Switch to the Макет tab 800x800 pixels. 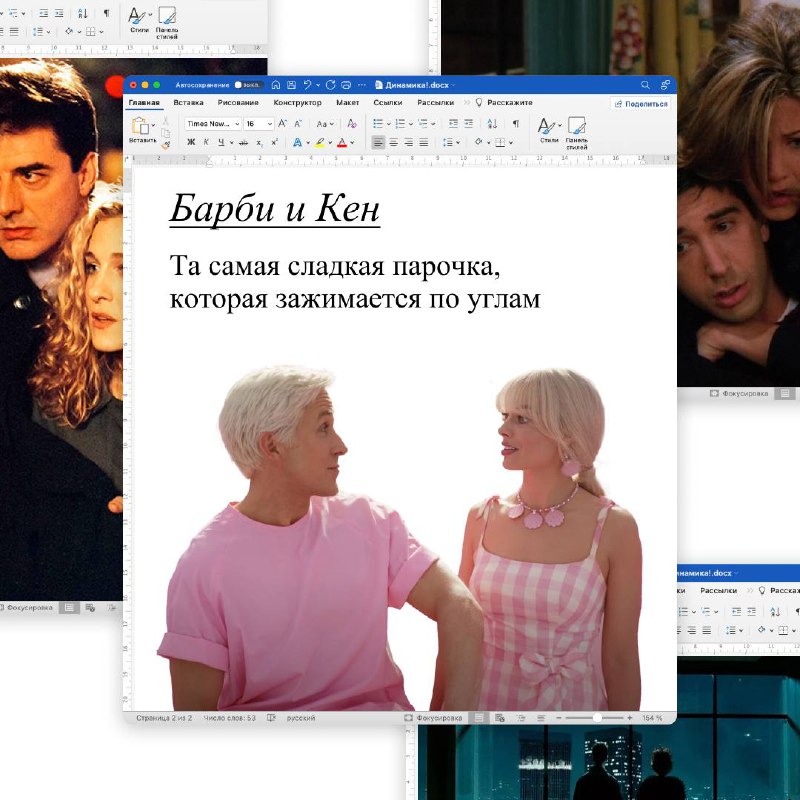coord(347,103)
